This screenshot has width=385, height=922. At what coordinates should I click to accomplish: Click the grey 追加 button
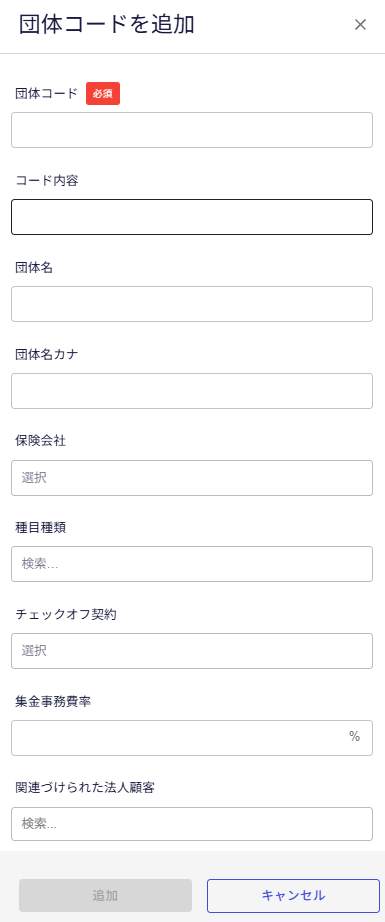105,896
